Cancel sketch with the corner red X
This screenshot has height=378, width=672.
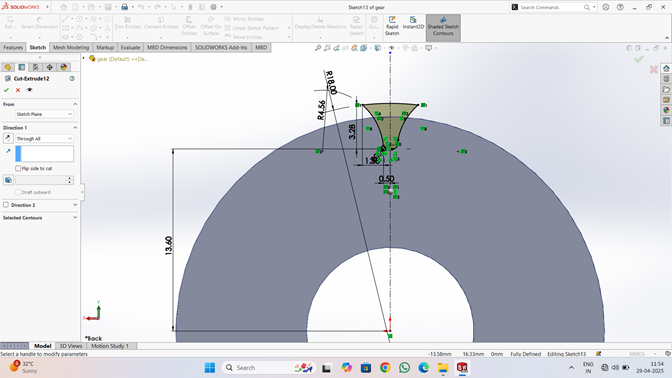click(653, 69)
